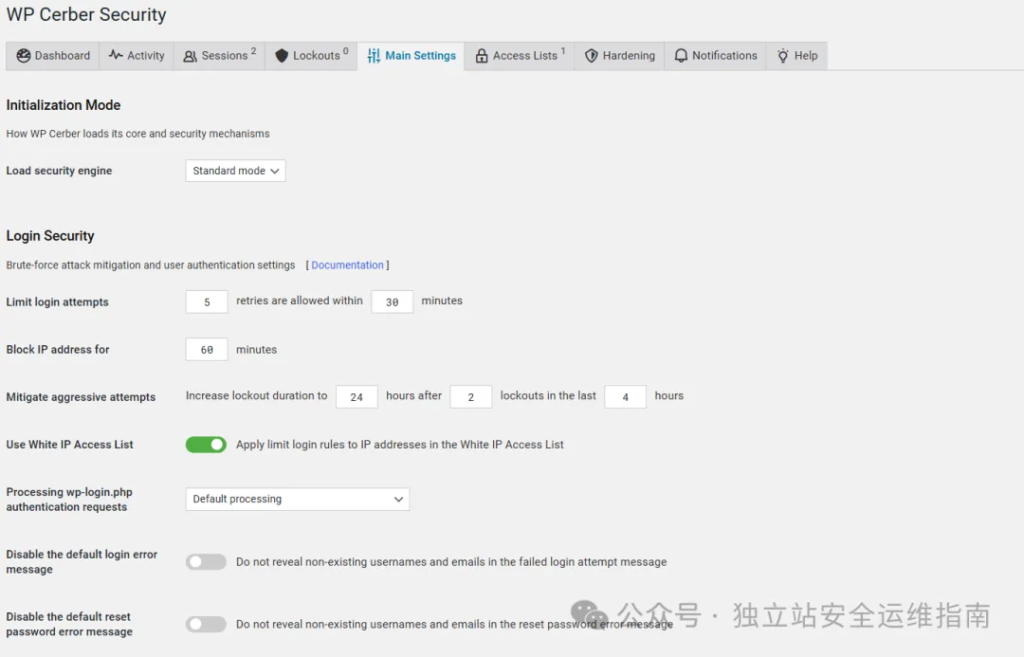Click the last hours period field

coord(625,396)
